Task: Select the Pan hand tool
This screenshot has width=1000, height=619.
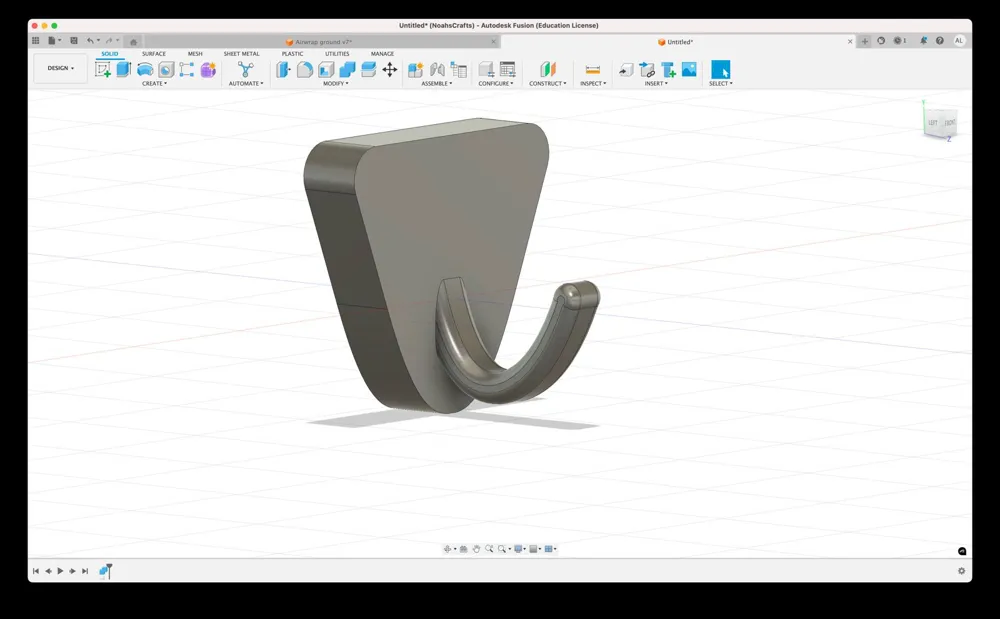Action: (x=476, y=549)
